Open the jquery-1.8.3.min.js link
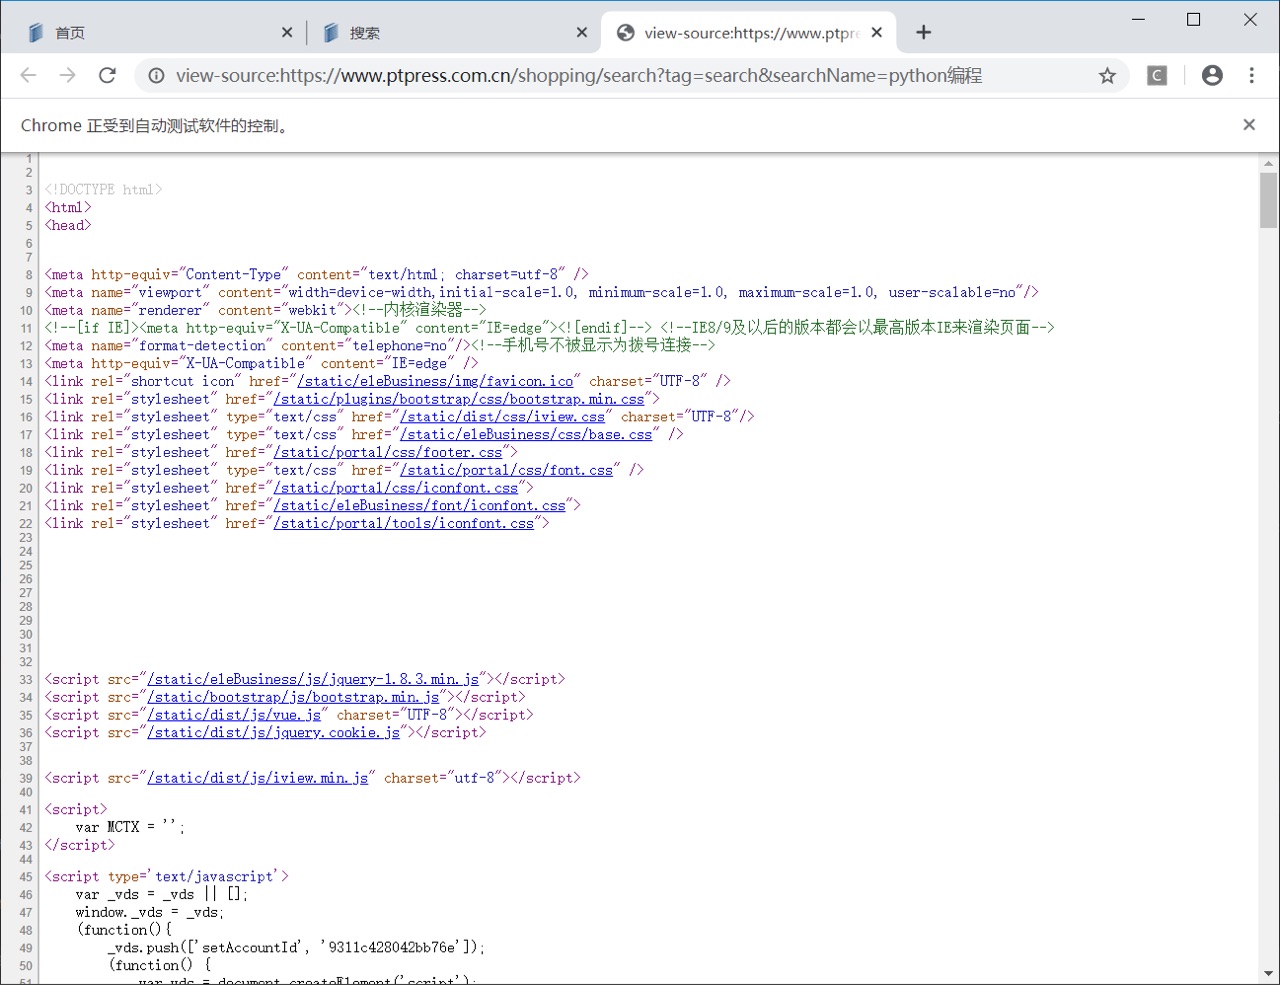The image size is (1280, 985). (x=313, y=679)
